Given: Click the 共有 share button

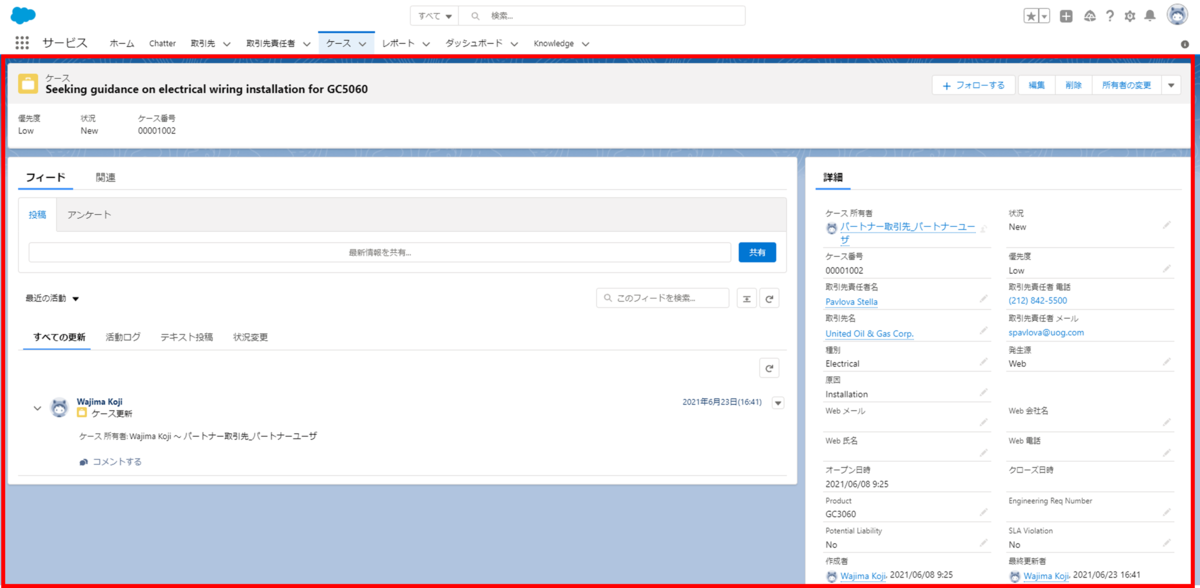Looking at the screenshot, I should click(x=757, y=253).
